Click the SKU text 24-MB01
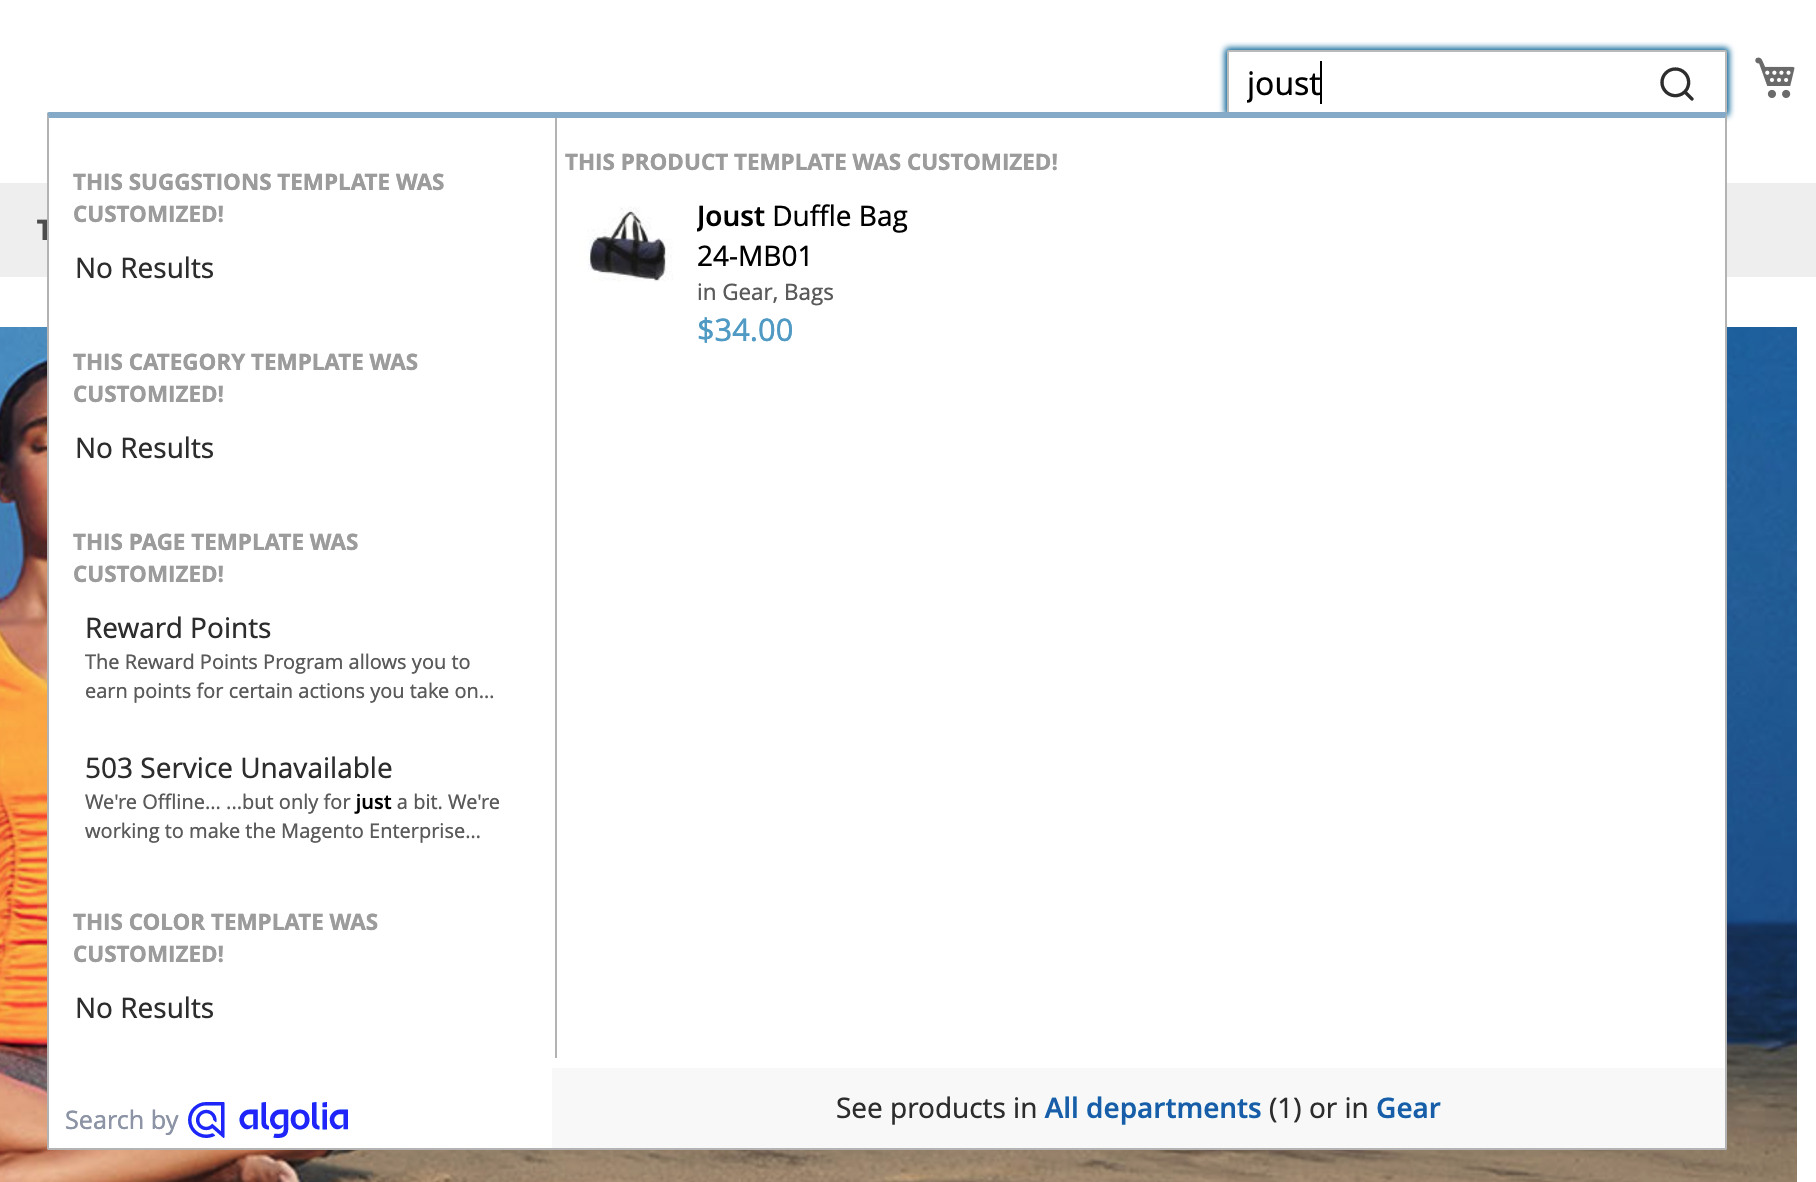1816x1182 pixels. click(x=754, y=256)
